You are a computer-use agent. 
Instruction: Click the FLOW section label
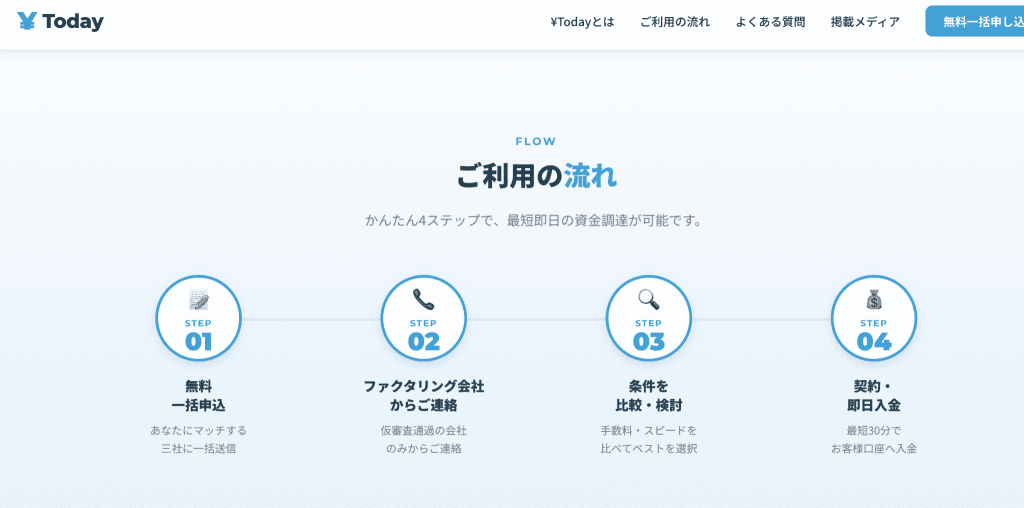tap(536, 141)
